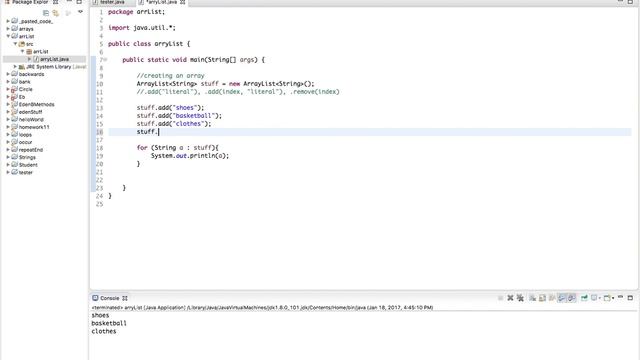Click the Terminate button in Console toolbar
The height and width of the screenshot is (360, 640).
click(500, 298)
